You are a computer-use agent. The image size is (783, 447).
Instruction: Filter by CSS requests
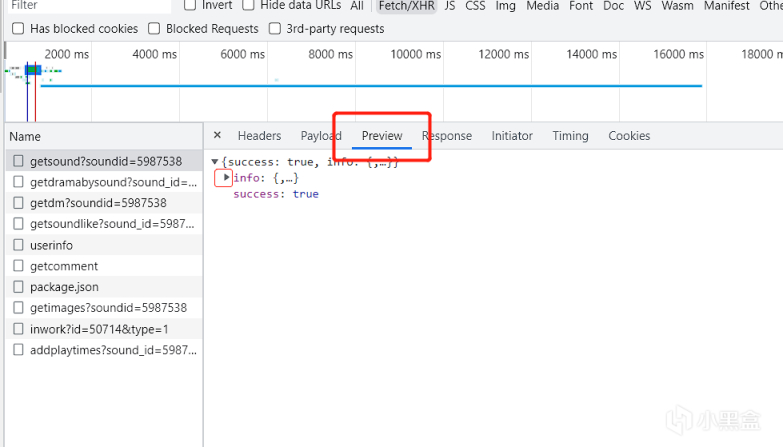point(475,5)
